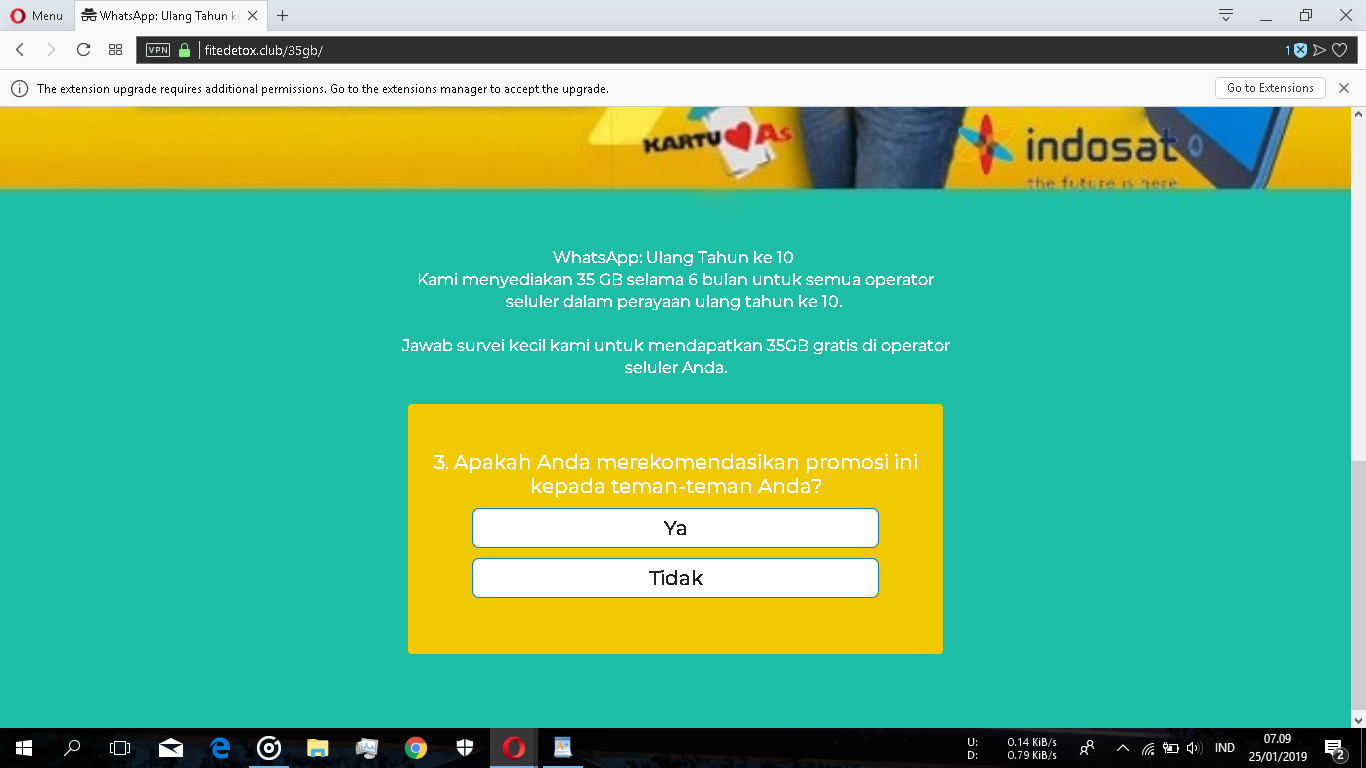The image size is (1366, 768).
Task: Dismiss the extension upgrade notification bar
Action: click(x=1344, y=88)
